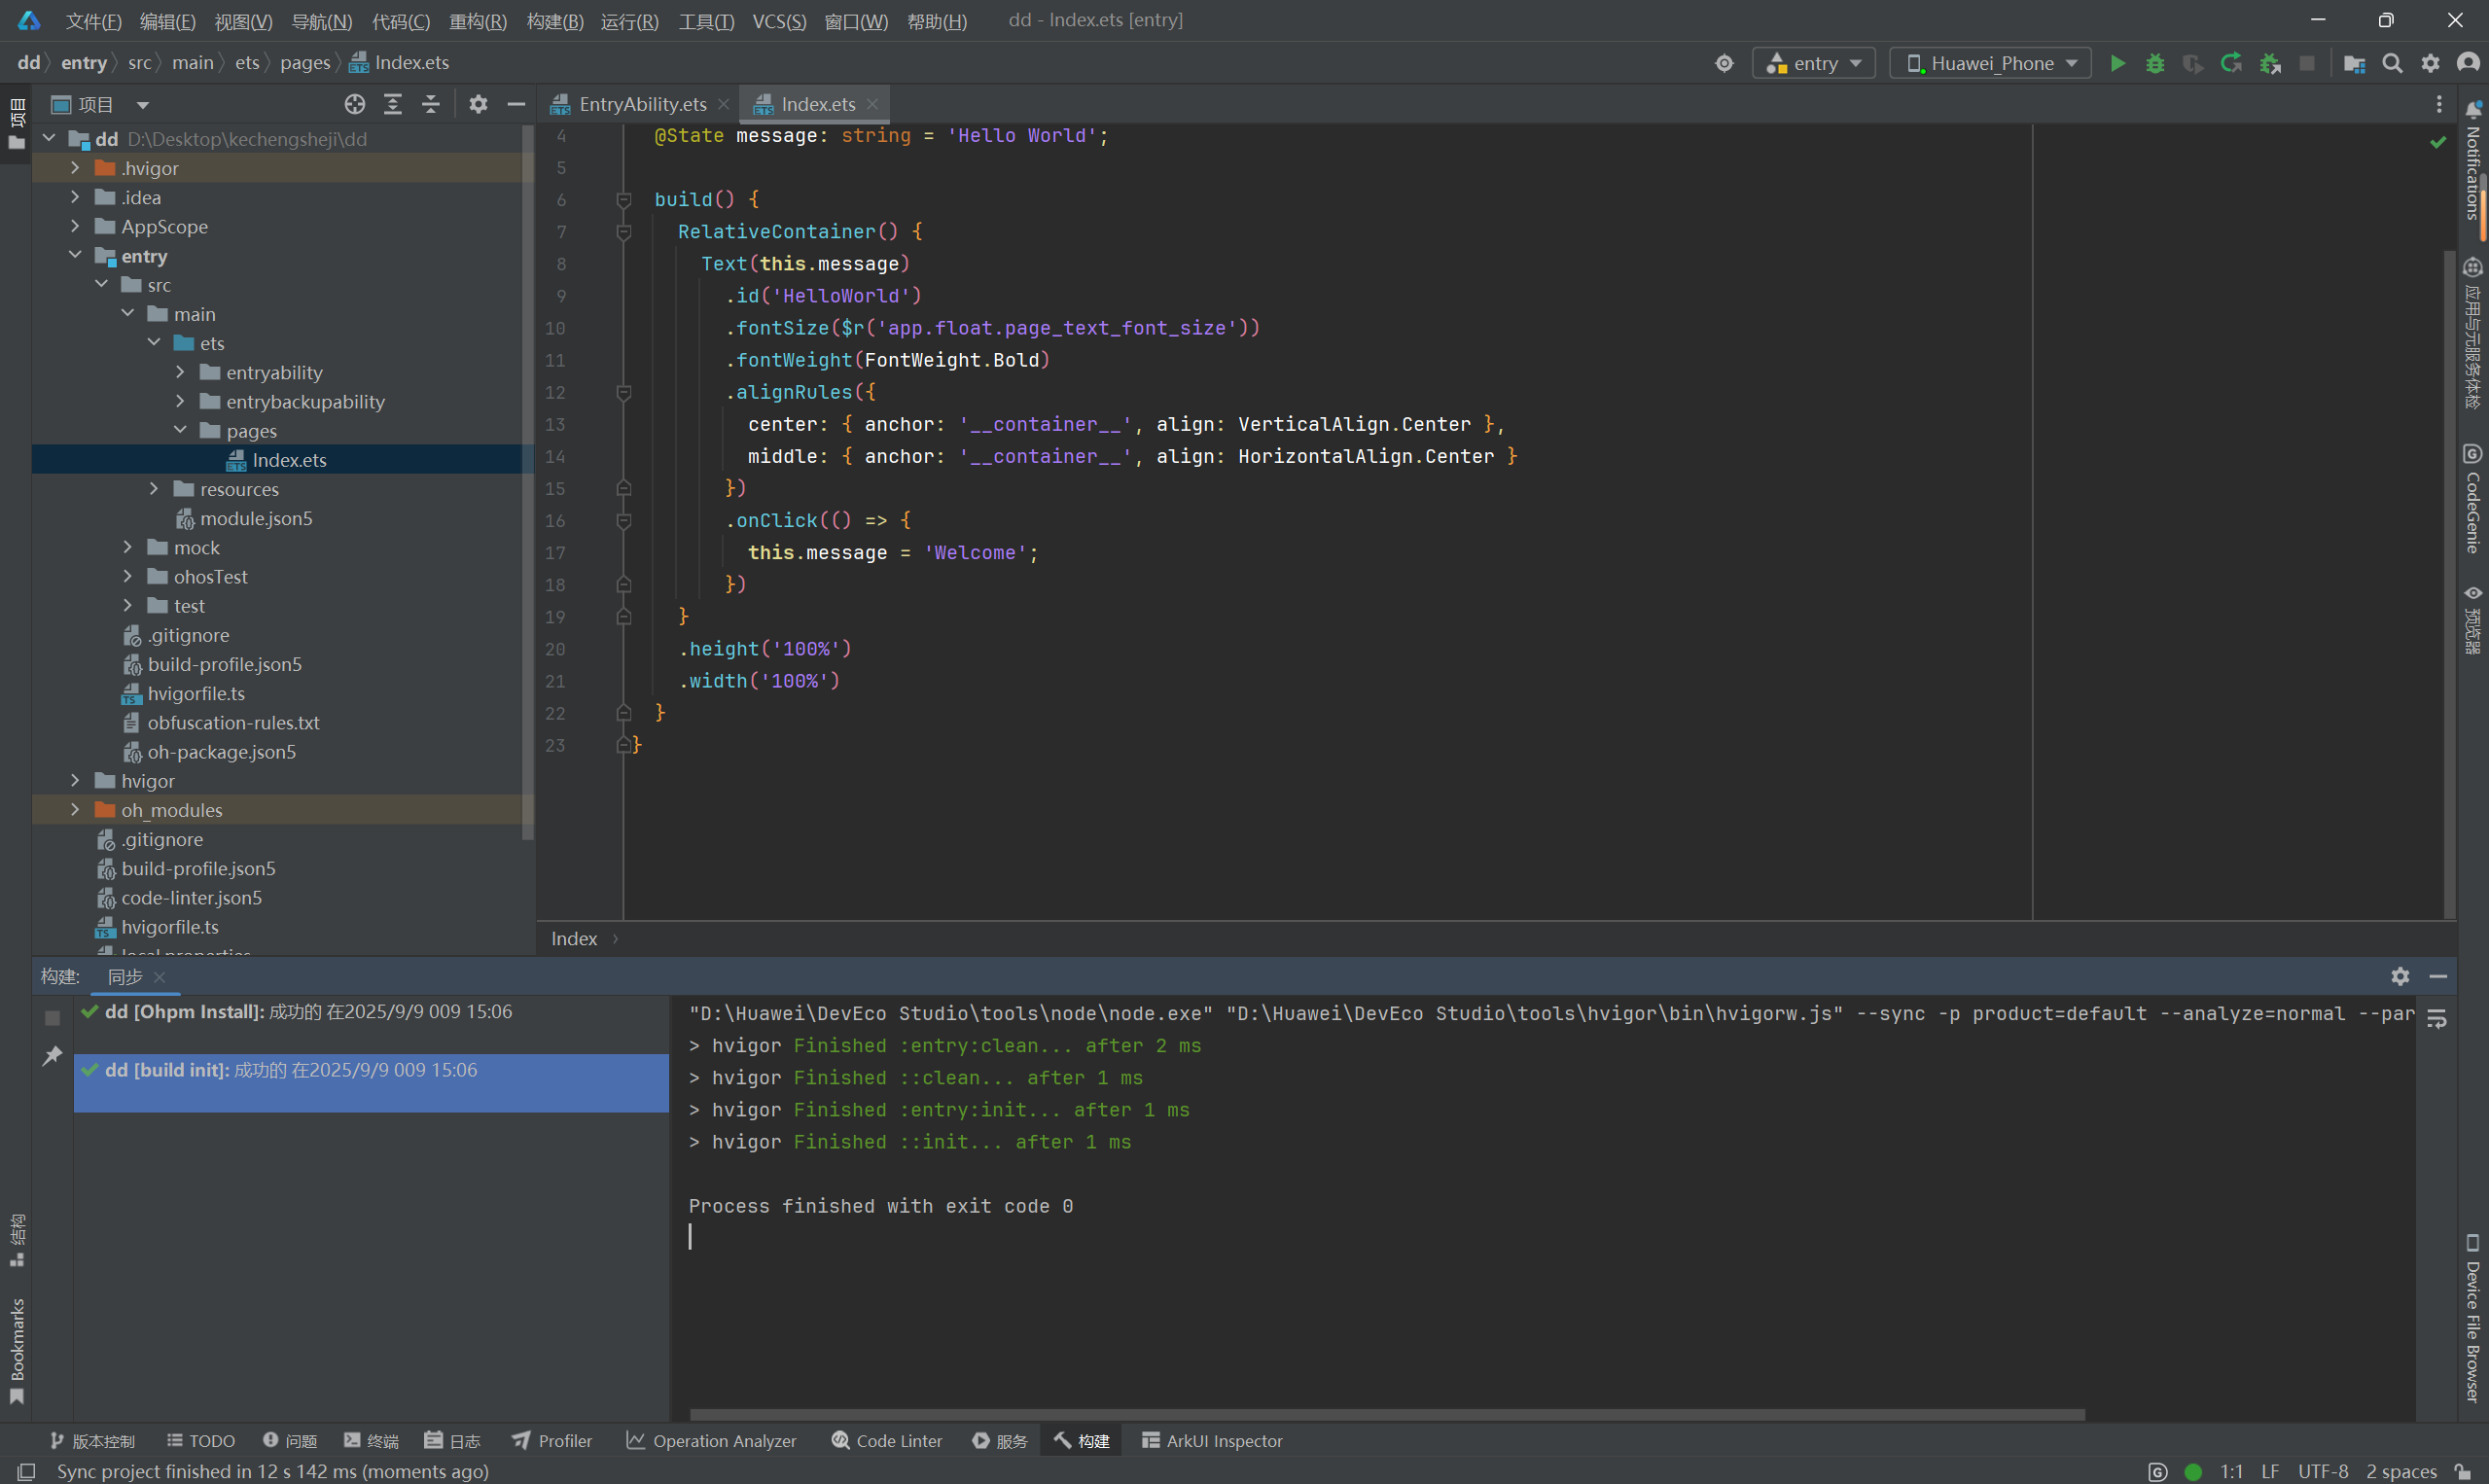
Task: Click the UTF-8 encoding status entry
Action: pos(2322,1471)
